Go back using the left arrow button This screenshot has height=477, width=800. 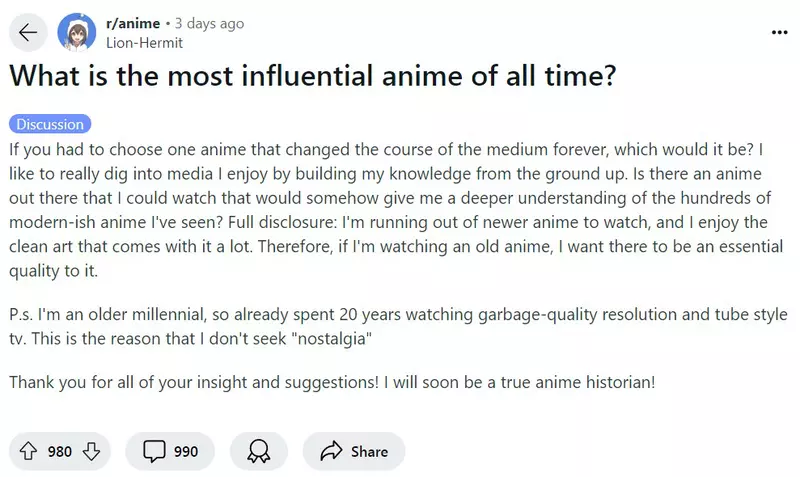tap(28, 32)
